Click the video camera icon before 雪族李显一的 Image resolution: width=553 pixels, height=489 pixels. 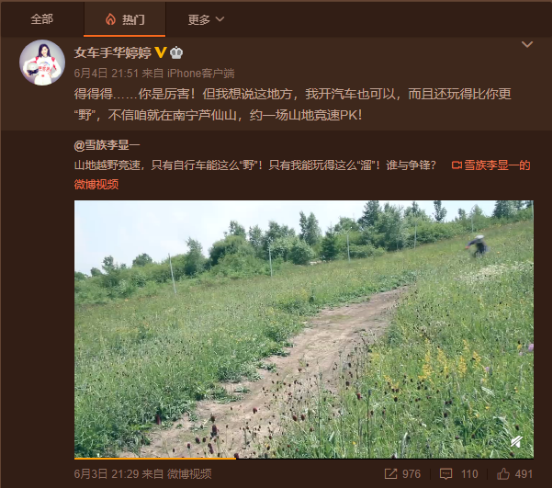click(457, 165)
